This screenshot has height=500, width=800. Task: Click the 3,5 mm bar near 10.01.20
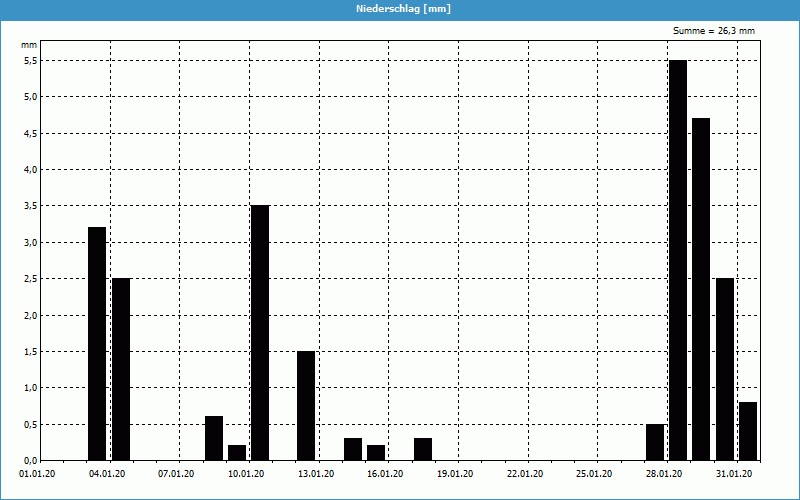tap(260, 332)
